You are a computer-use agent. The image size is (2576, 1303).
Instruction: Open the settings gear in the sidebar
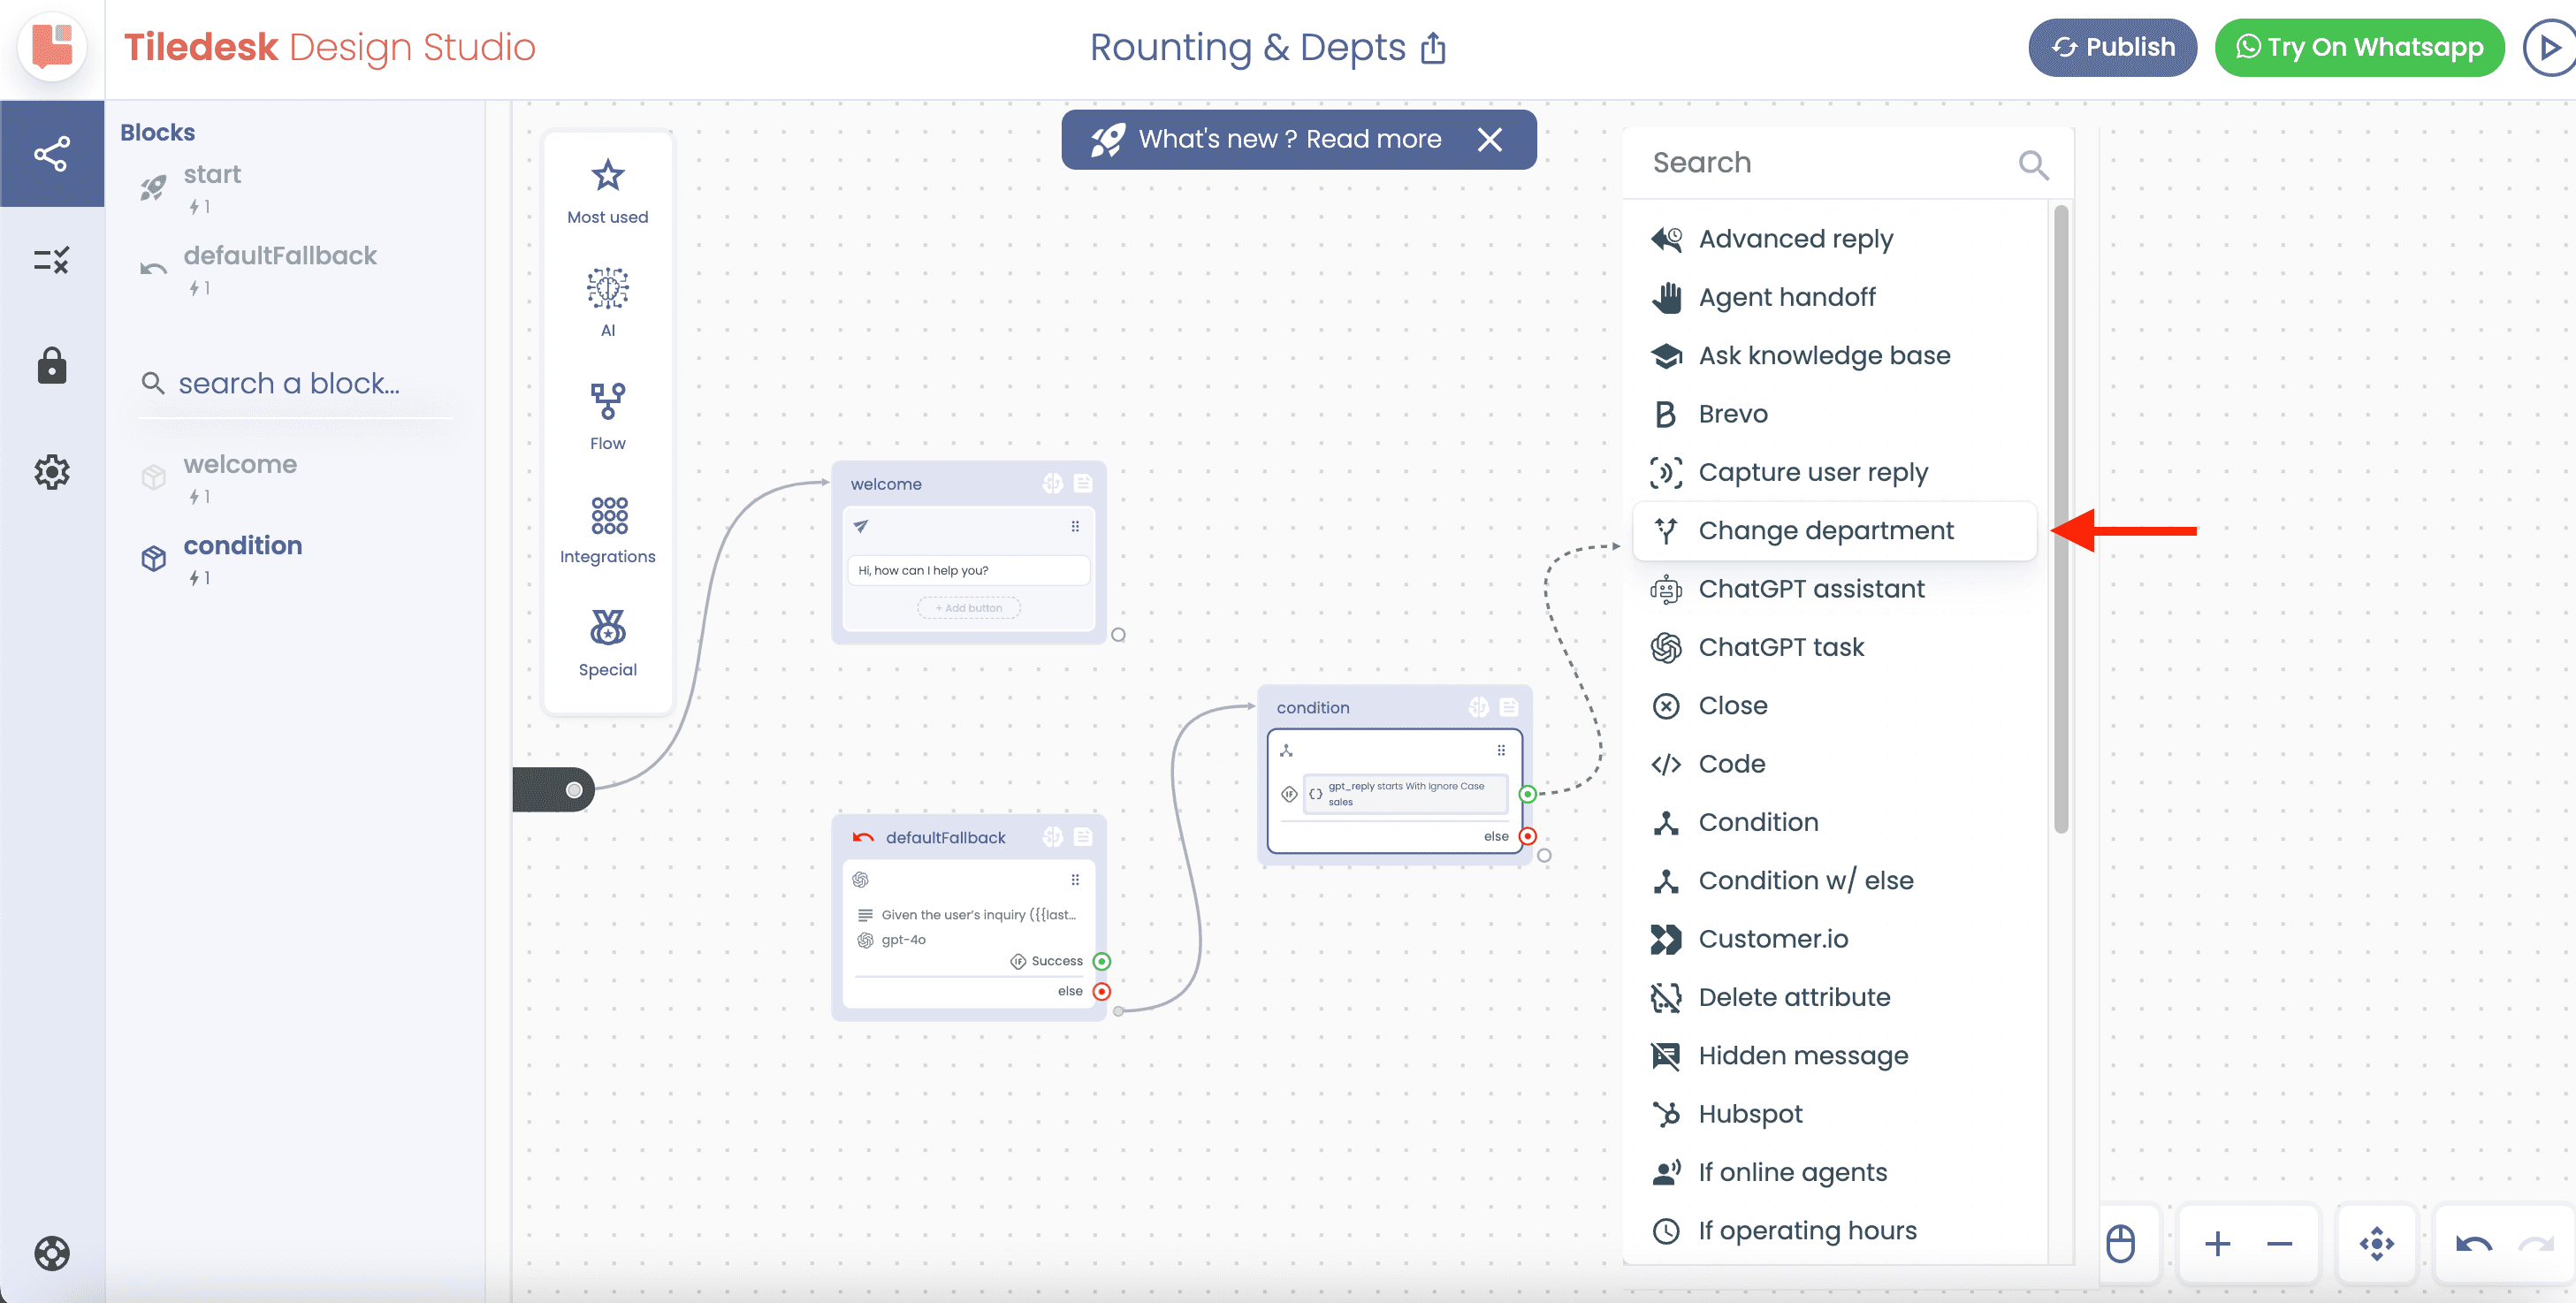pos(52,472)
